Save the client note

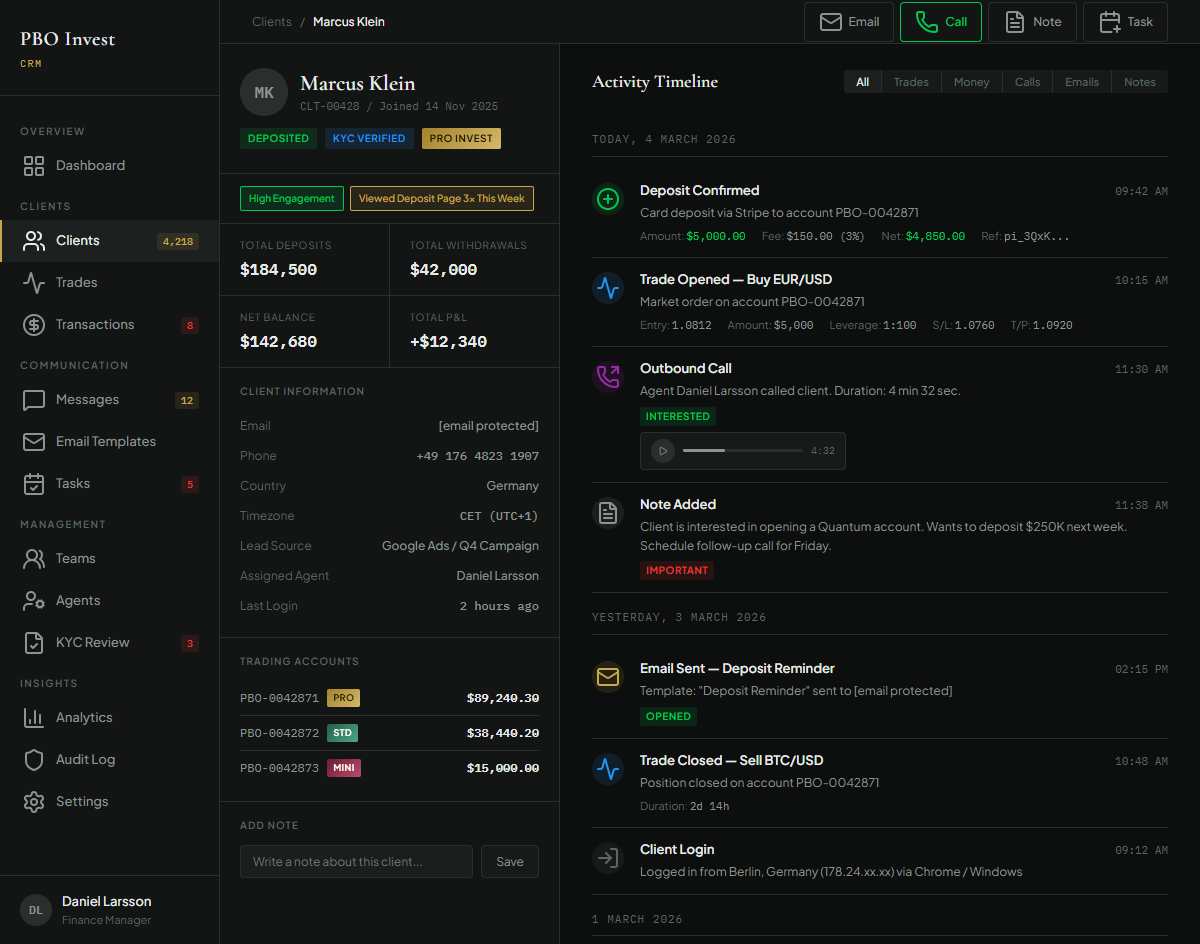pos(509,862)
